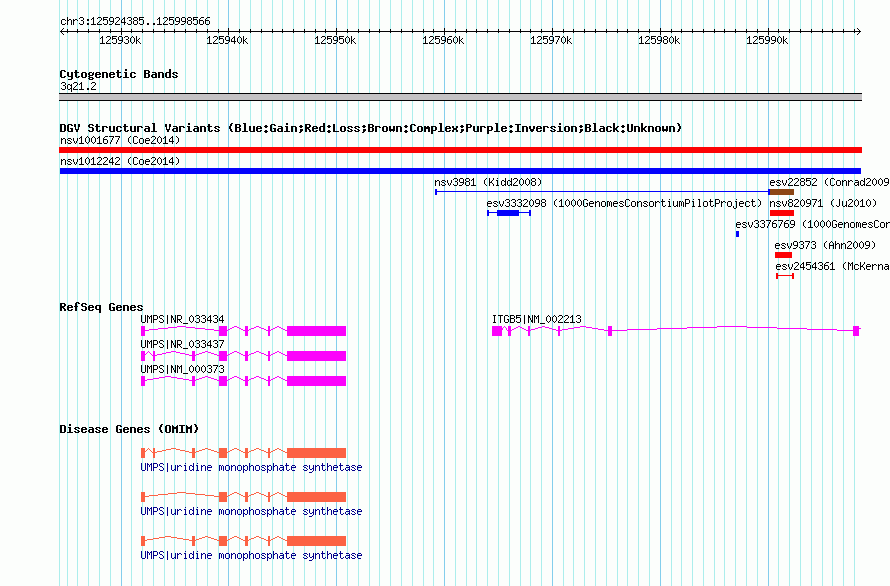
Task: Select the nsv1001677 (Coe2014) label
Action: pyautogui.click(x=120, y=140)
